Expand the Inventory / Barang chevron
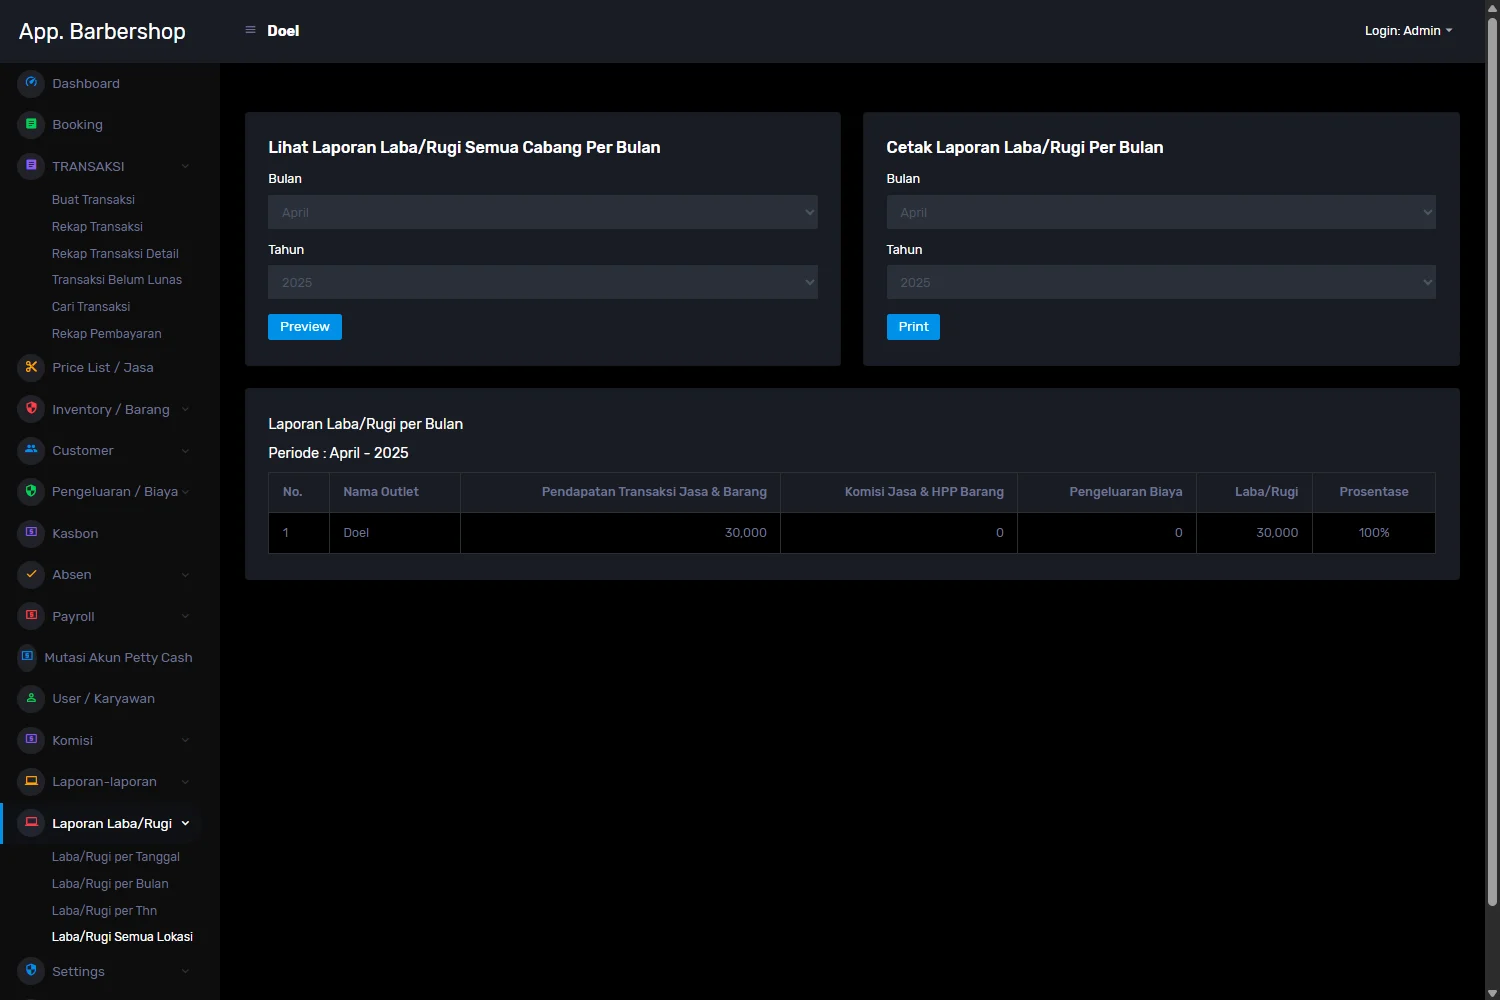 (x=185, y=409)
